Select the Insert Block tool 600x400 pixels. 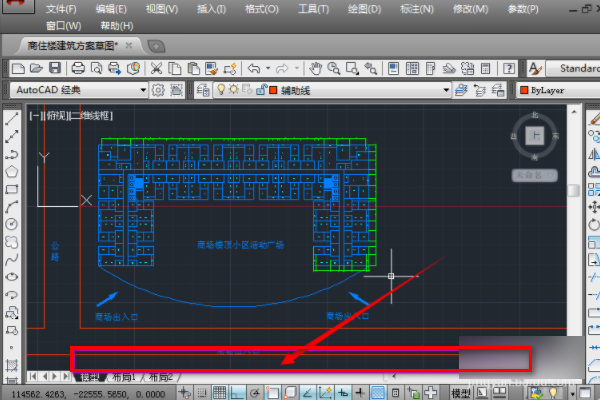coord(11,313)
